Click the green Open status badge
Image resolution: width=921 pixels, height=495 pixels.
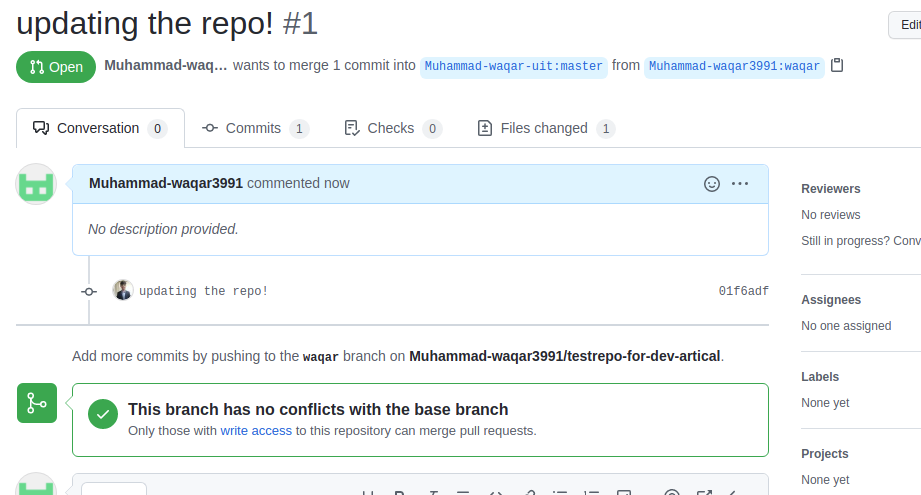tap(56, 67)
